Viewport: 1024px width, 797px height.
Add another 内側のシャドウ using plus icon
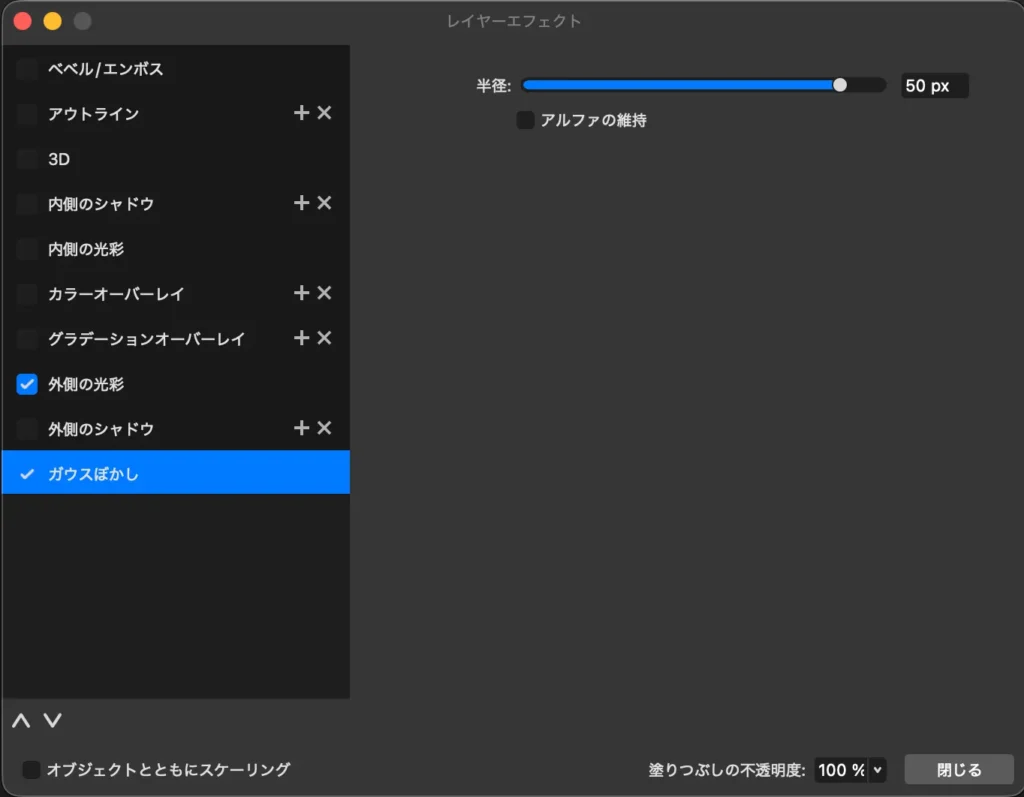click(x=301, y=203)
